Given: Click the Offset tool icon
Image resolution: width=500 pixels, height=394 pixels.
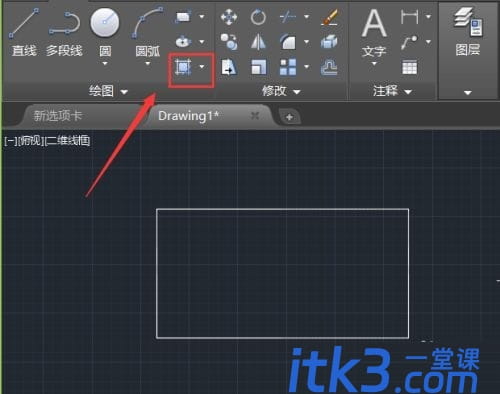Looking at the screenshot, I should (329, 67).
